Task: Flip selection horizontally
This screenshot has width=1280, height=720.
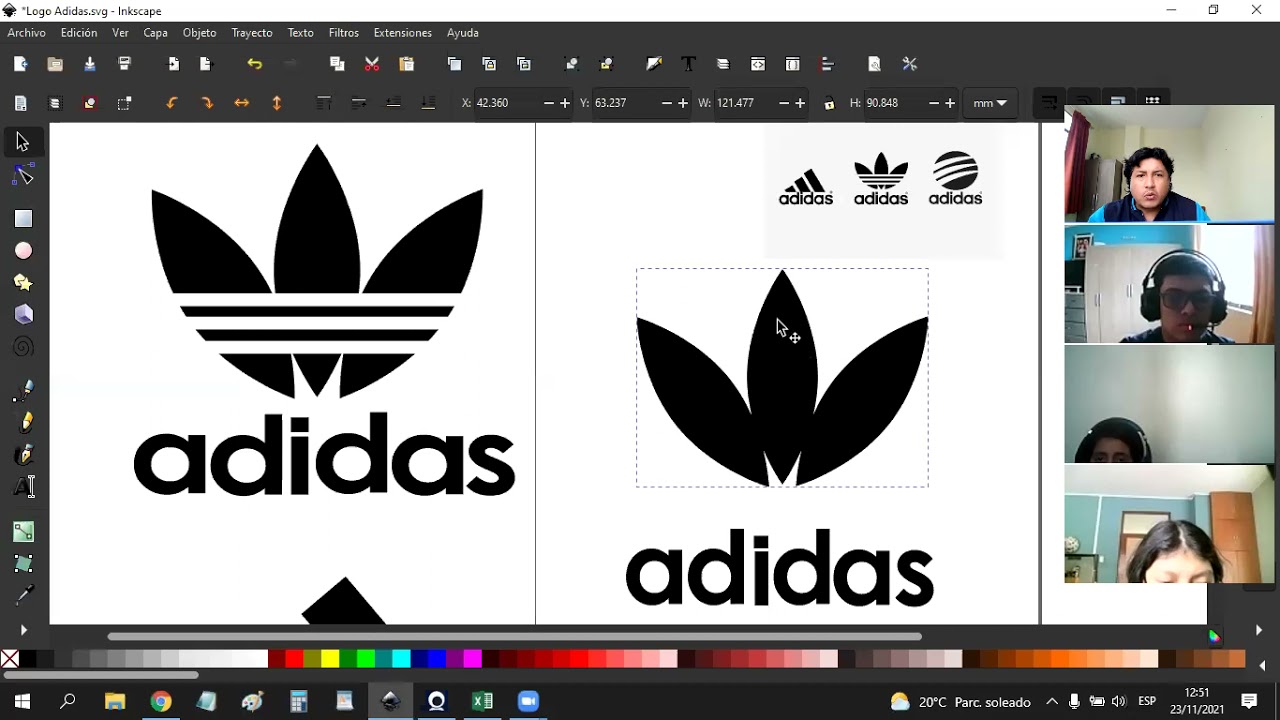Action: pyautogui.click(x=241, y=103)
